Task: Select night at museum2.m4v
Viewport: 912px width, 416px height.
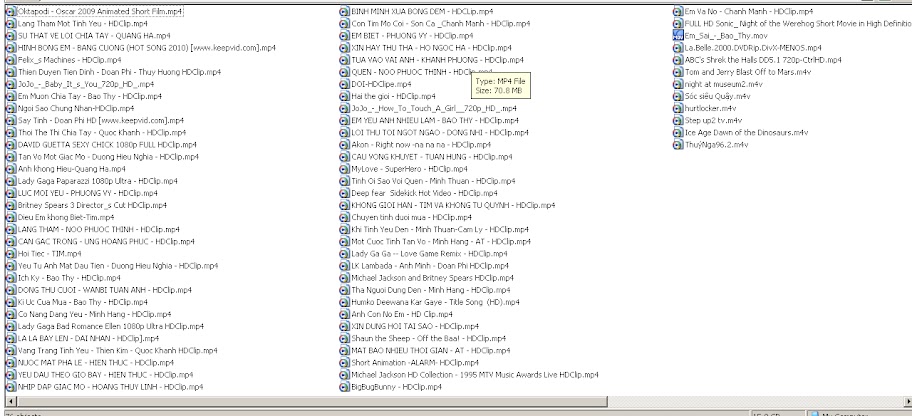Action: 724,84
